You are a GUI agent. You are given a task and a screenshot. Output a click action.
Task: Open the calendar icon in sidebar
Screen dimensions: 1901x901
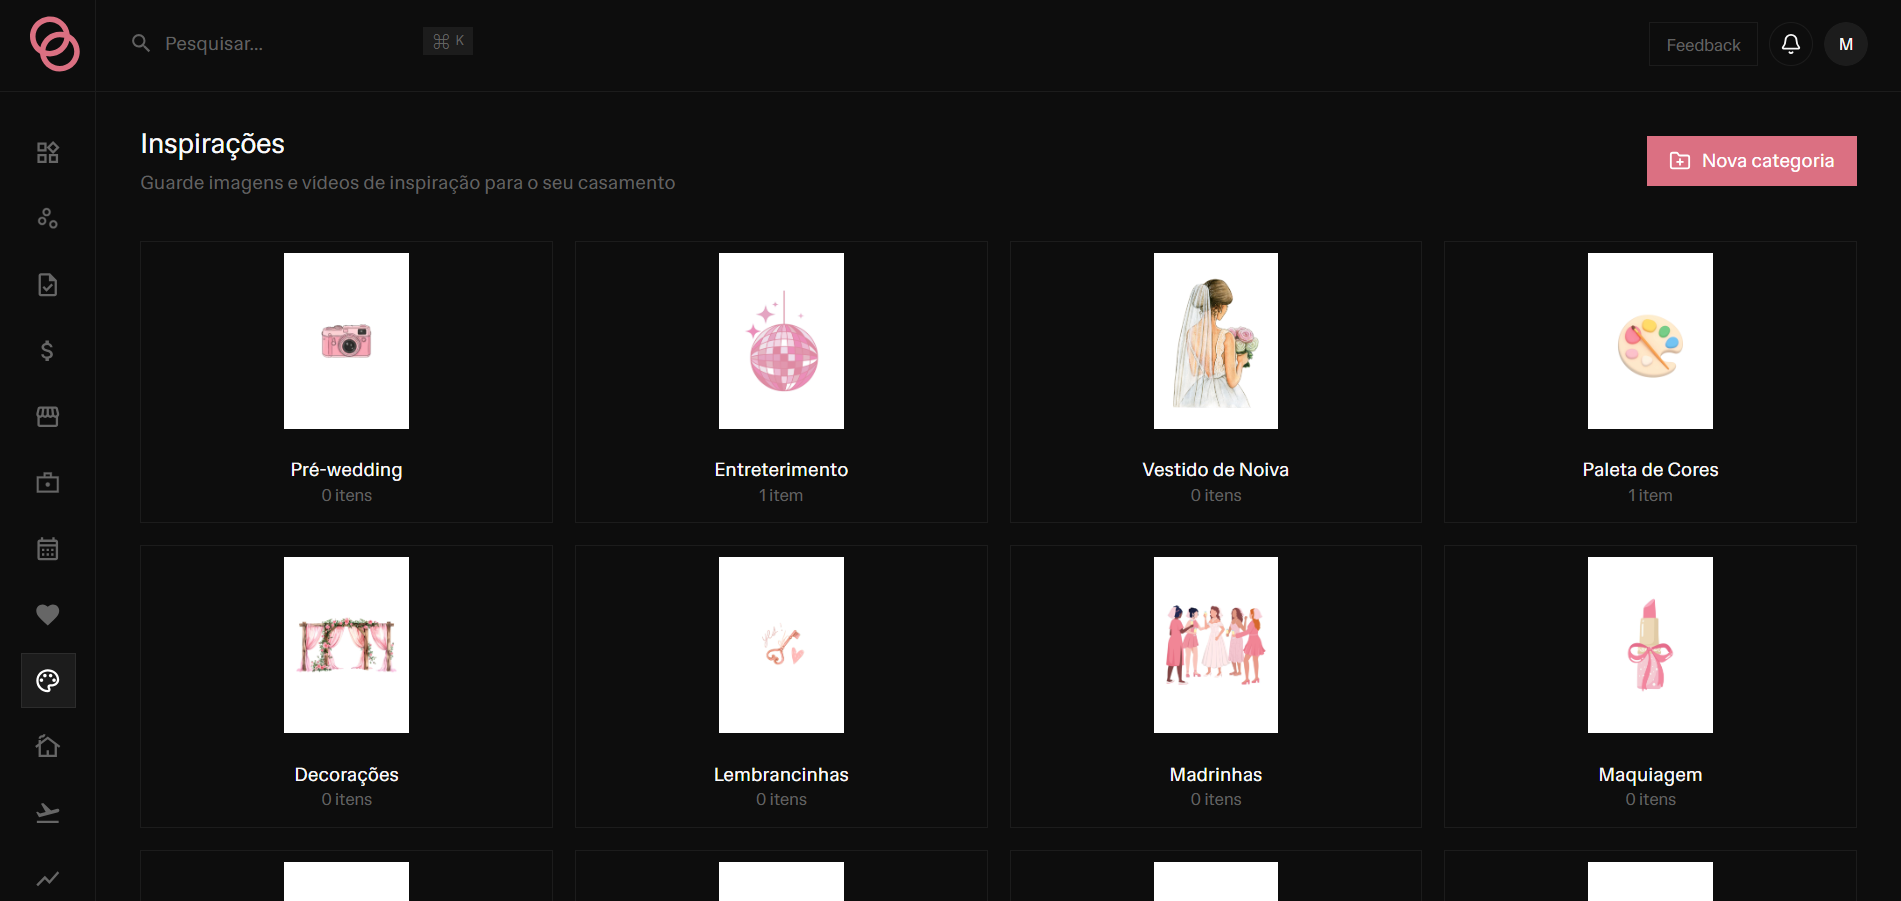click(x=48, y=549)
